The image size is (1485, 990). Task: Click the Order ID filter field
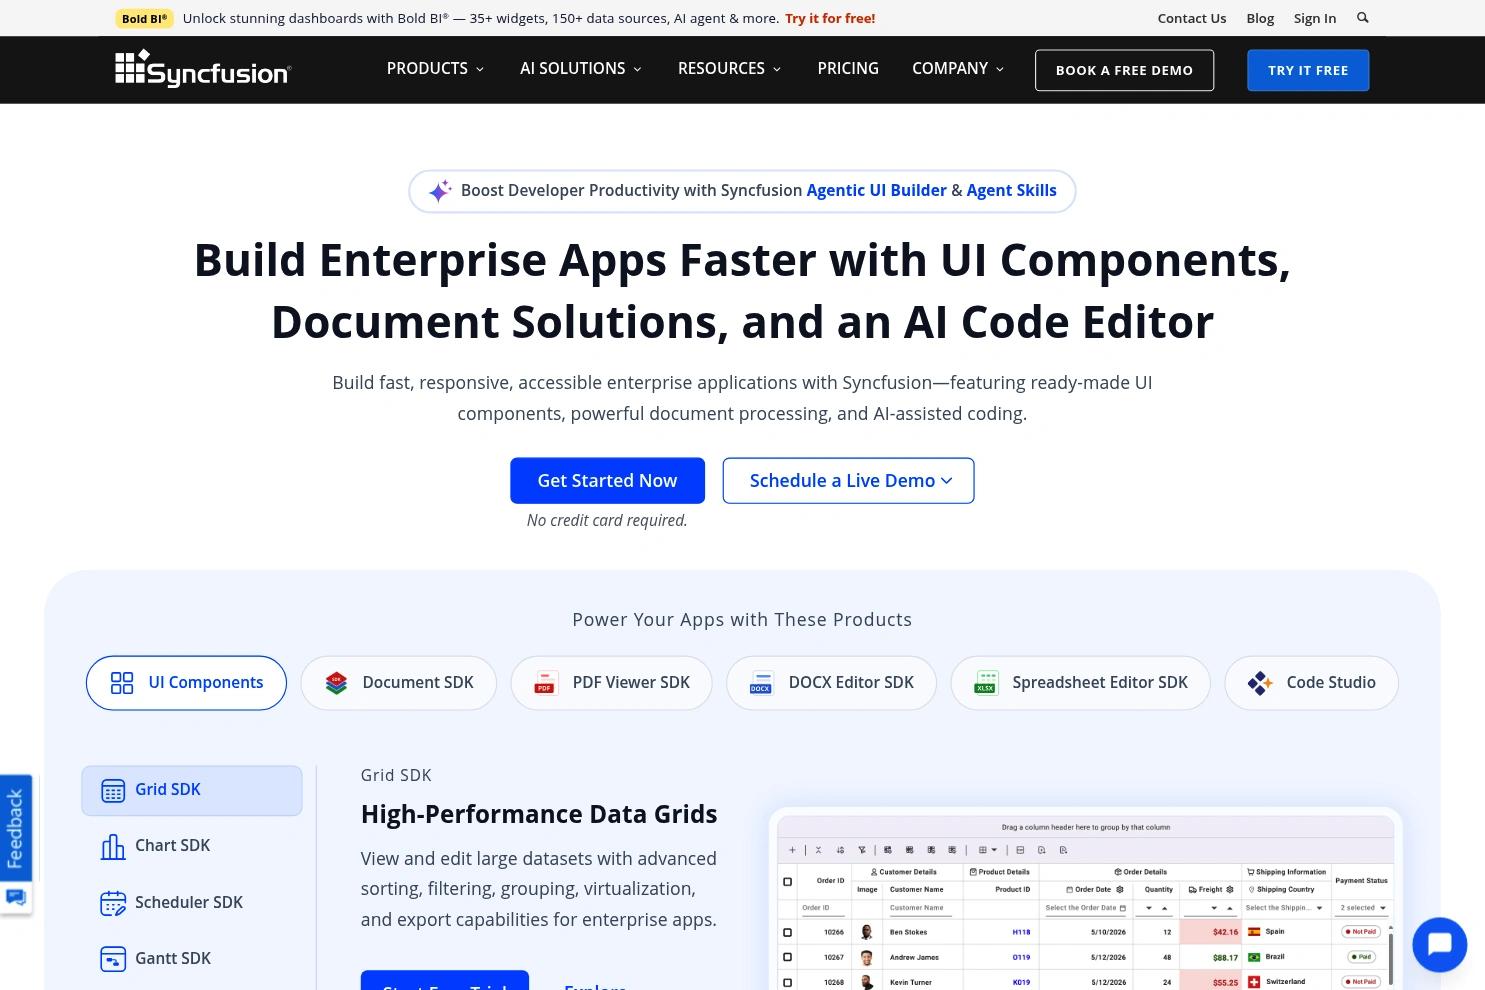[x=825, y=908]
